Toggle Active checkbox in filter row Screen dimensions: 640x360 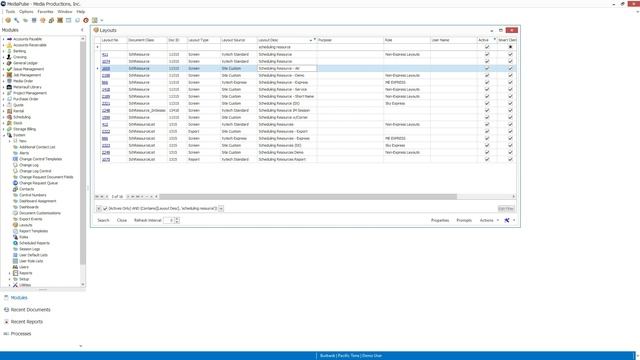pos(487,47)
